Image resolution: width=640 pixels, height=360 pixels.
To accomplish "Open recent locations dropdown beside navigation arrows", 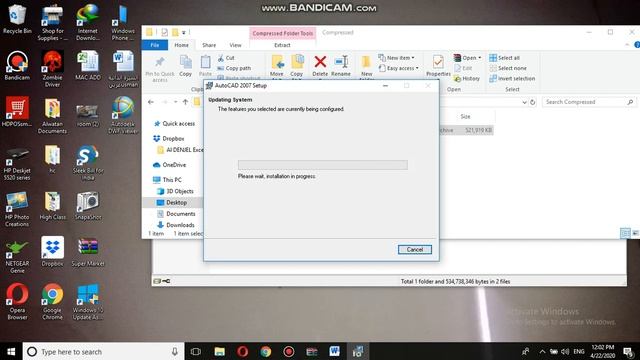I will pos(176,102).
